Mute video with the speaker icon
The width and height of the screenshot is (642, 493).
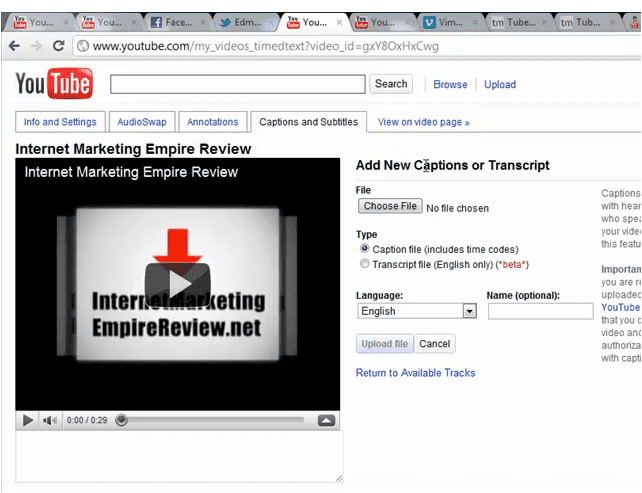coord(50,421)
